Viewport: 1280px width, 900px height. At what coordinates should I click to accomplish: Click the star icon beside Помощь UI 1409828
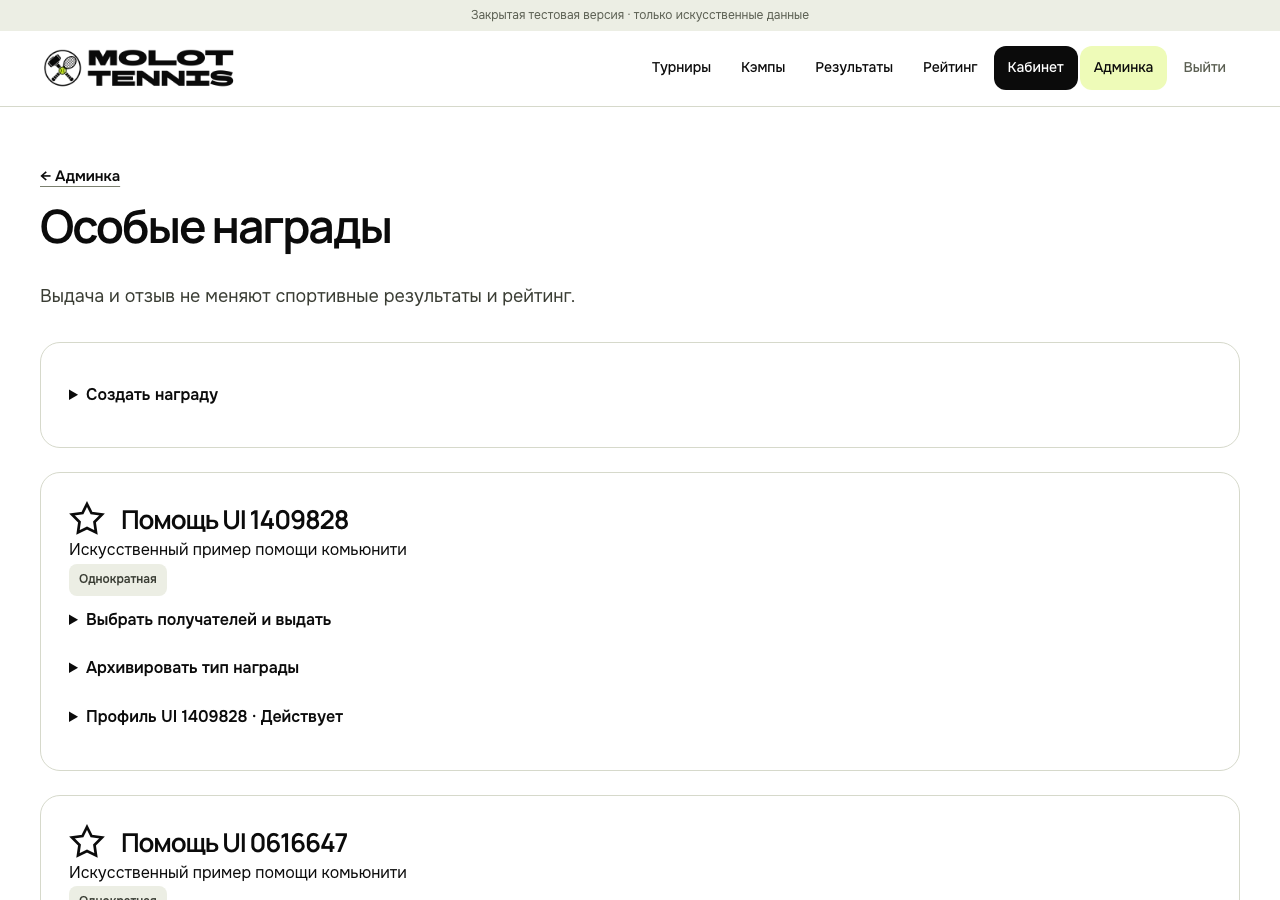(x=87, y=519)
